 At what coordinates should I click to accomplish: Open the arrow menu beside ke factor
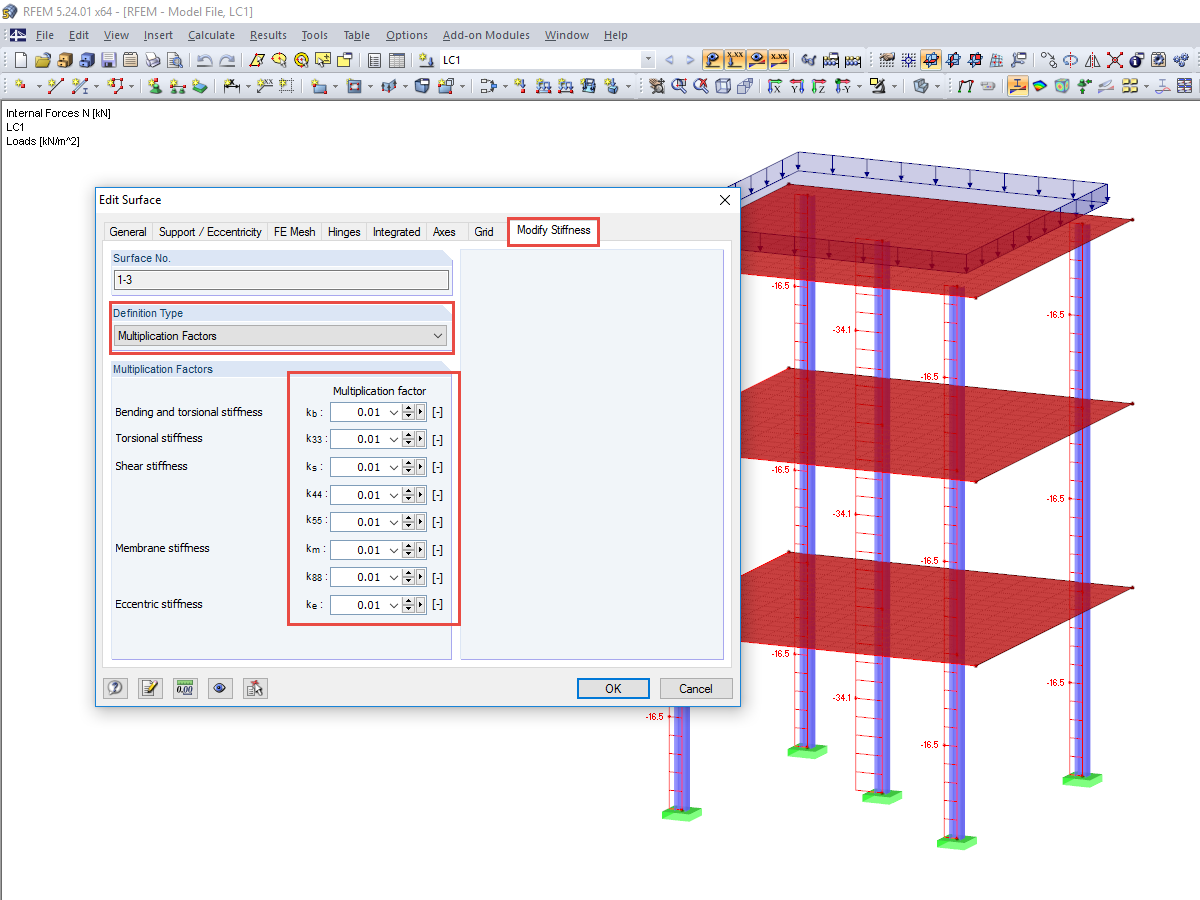click(x=421, y=605)
